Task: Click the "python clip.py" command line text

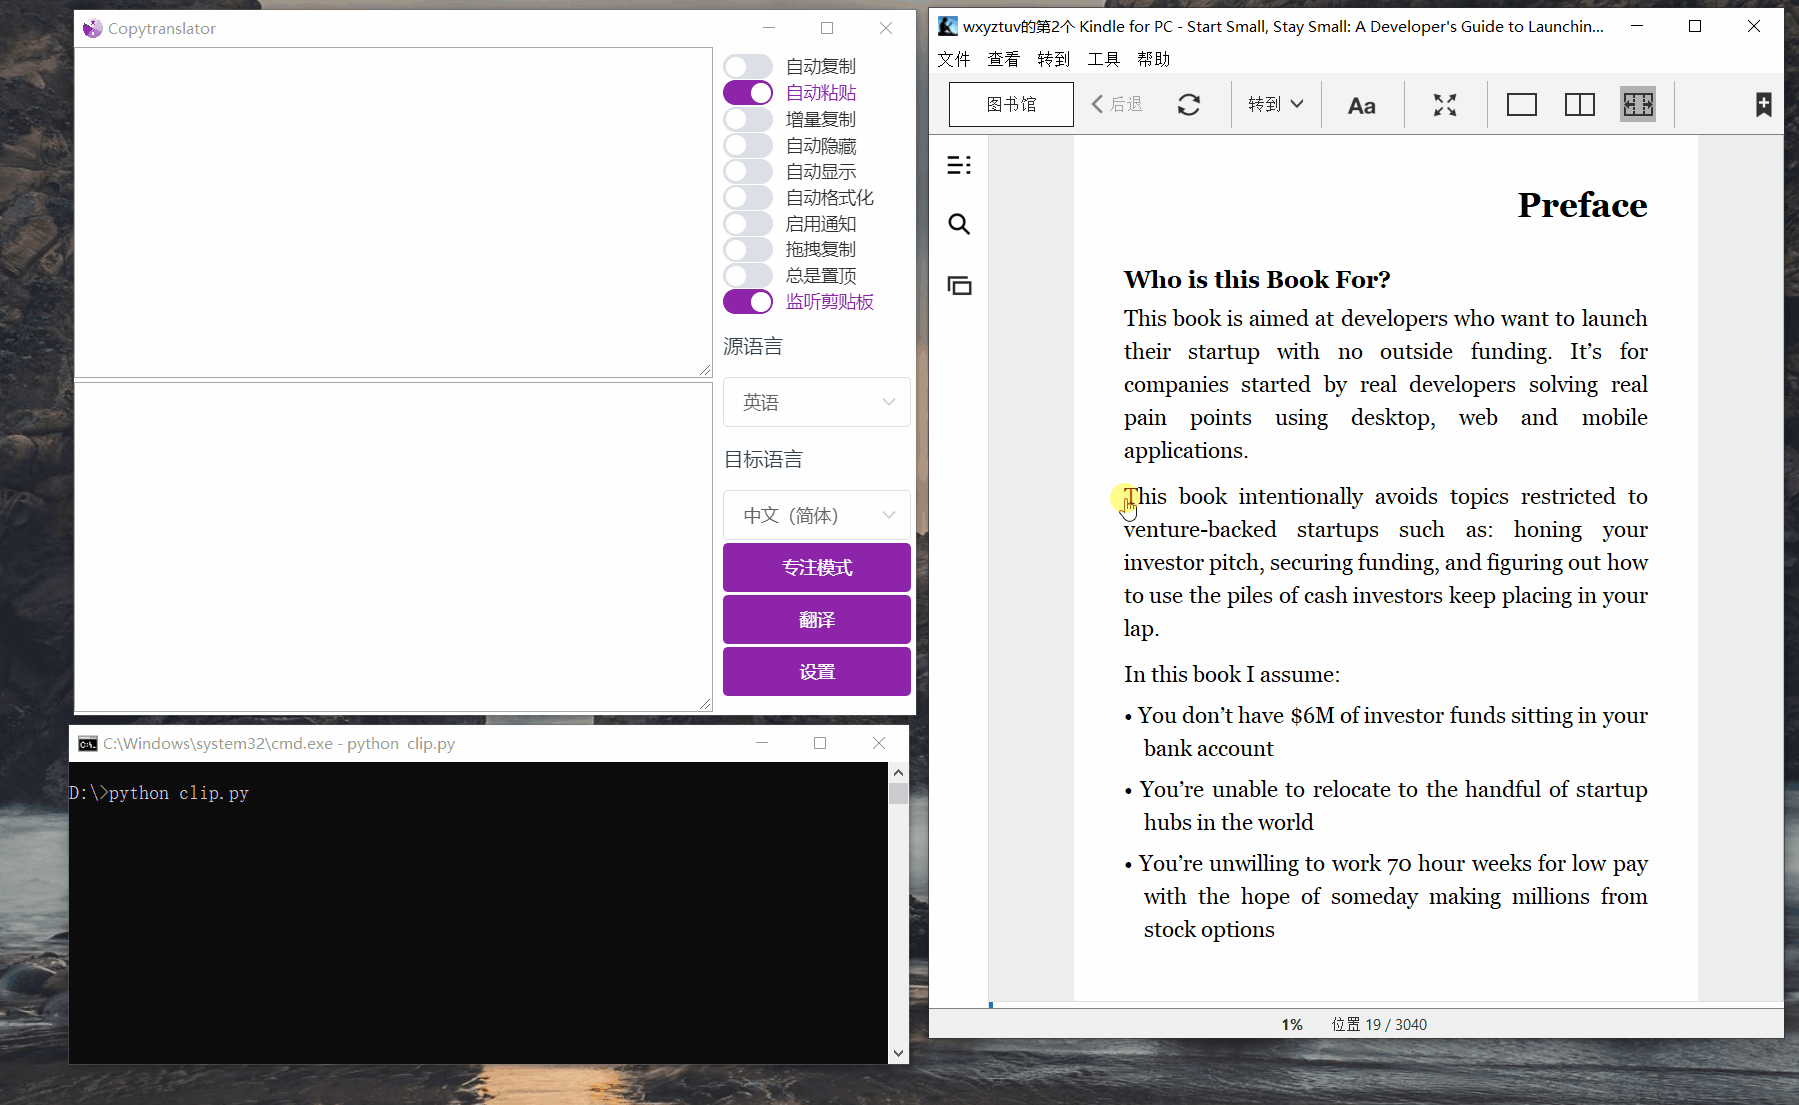Action: [179, 793]
